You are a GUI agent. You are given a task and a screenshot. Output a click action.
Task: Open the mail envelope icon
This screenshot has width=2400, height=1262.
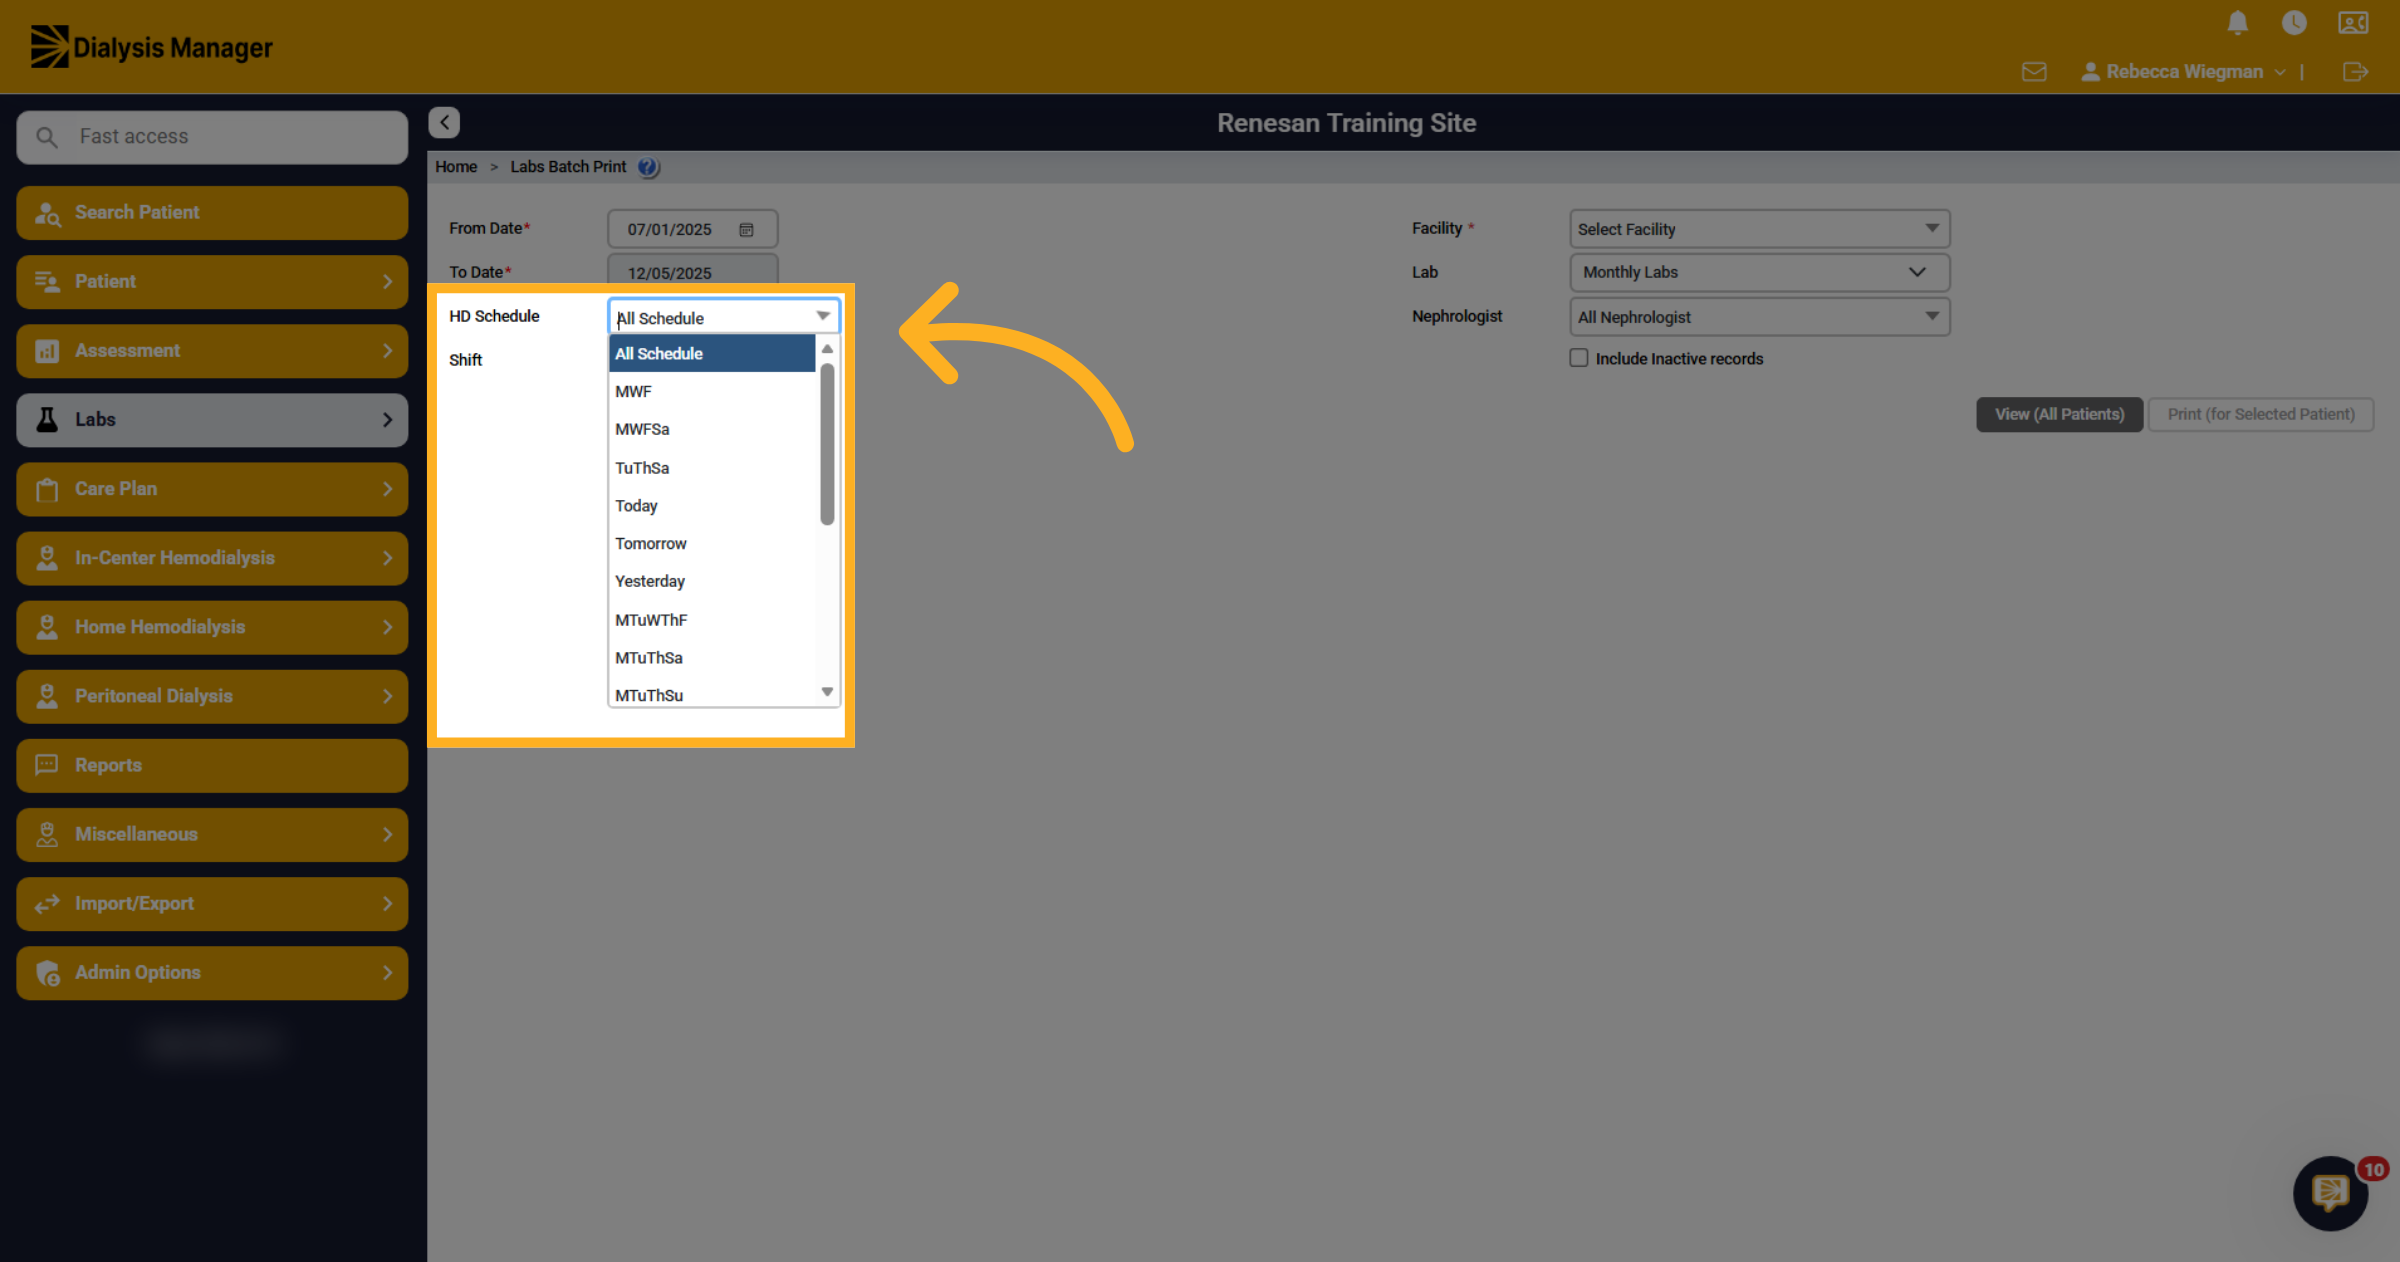[x=2034, y=72]
